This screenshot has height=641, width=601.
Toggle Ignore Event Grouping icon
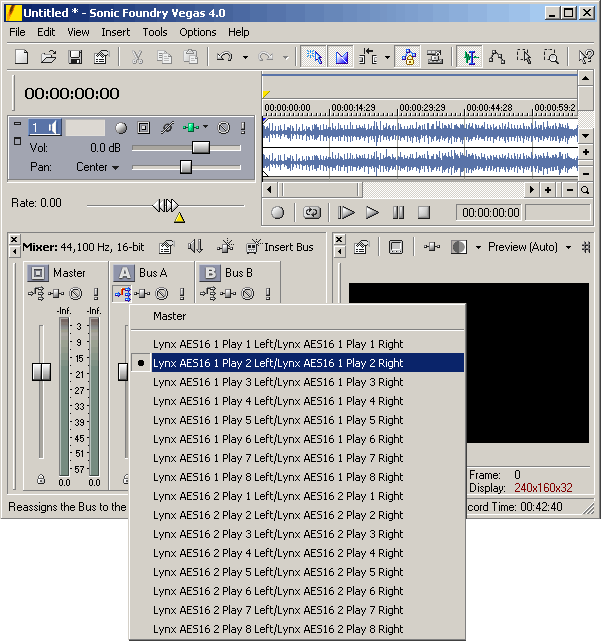coord(435,56)
